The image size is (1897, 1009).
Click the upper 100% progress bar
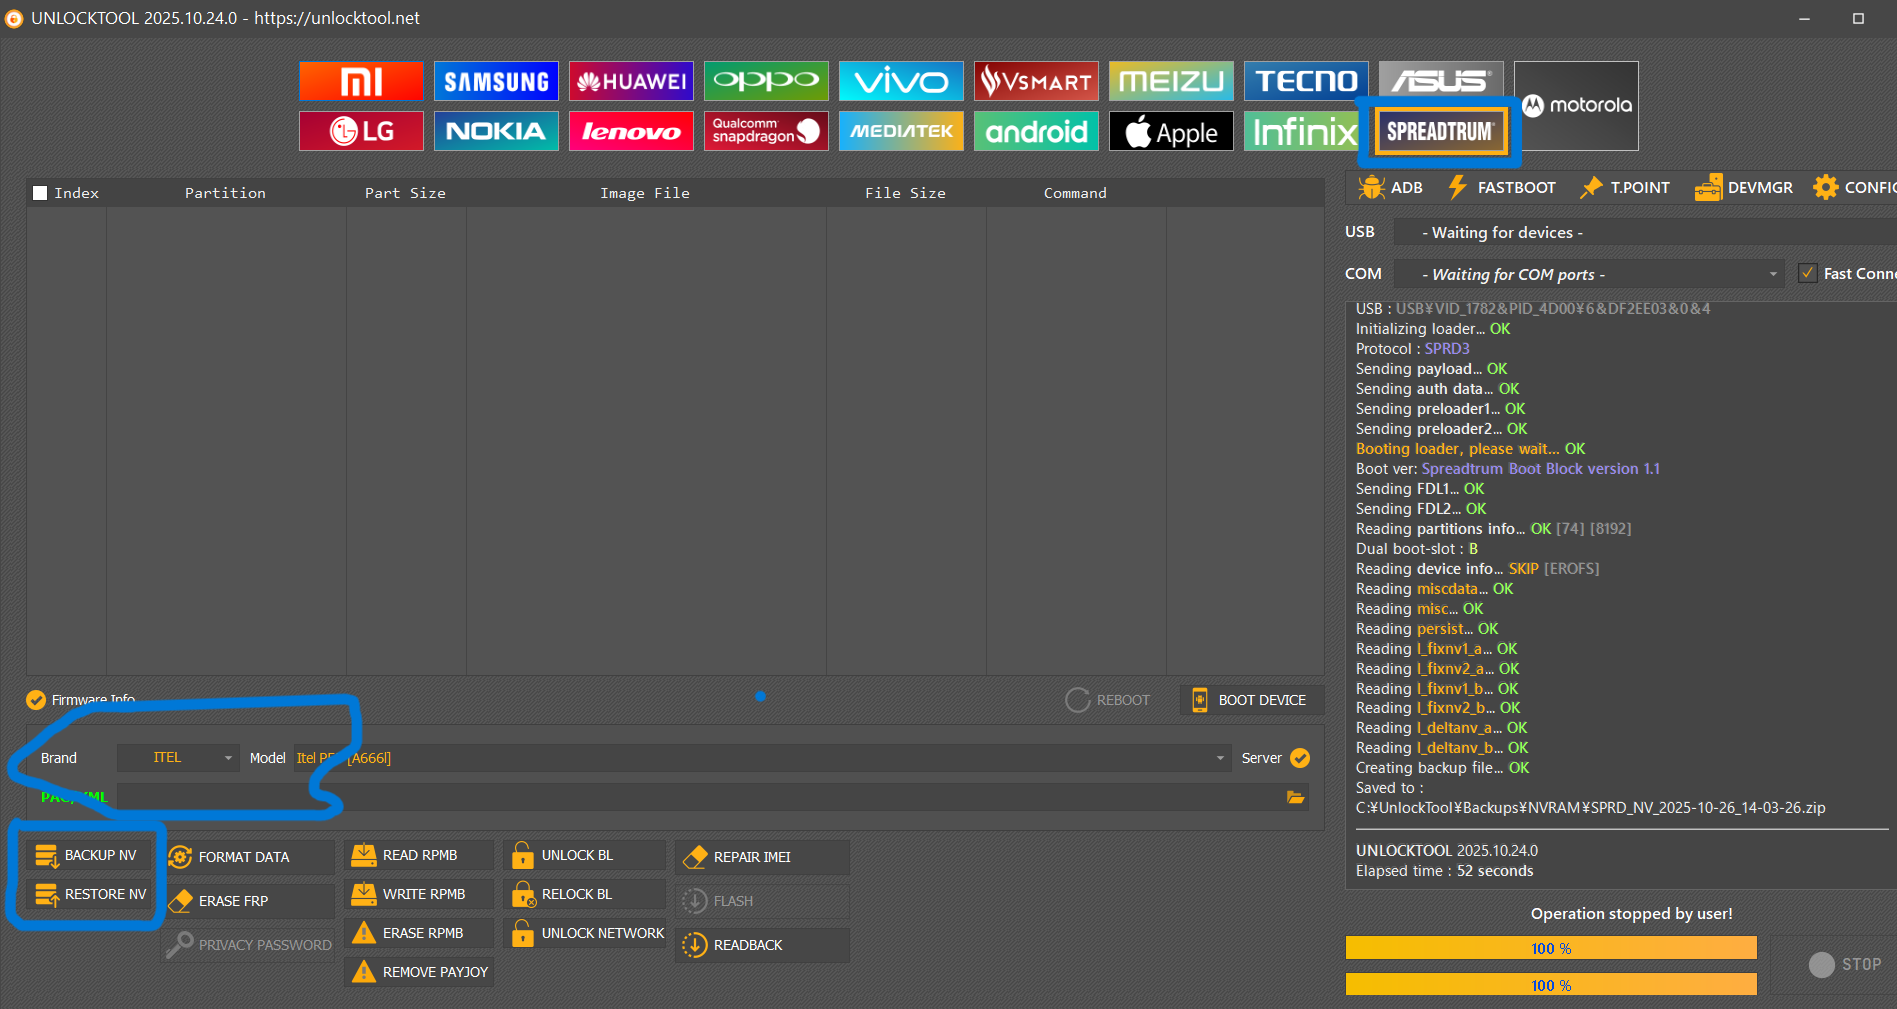(x=1550, y=948)
